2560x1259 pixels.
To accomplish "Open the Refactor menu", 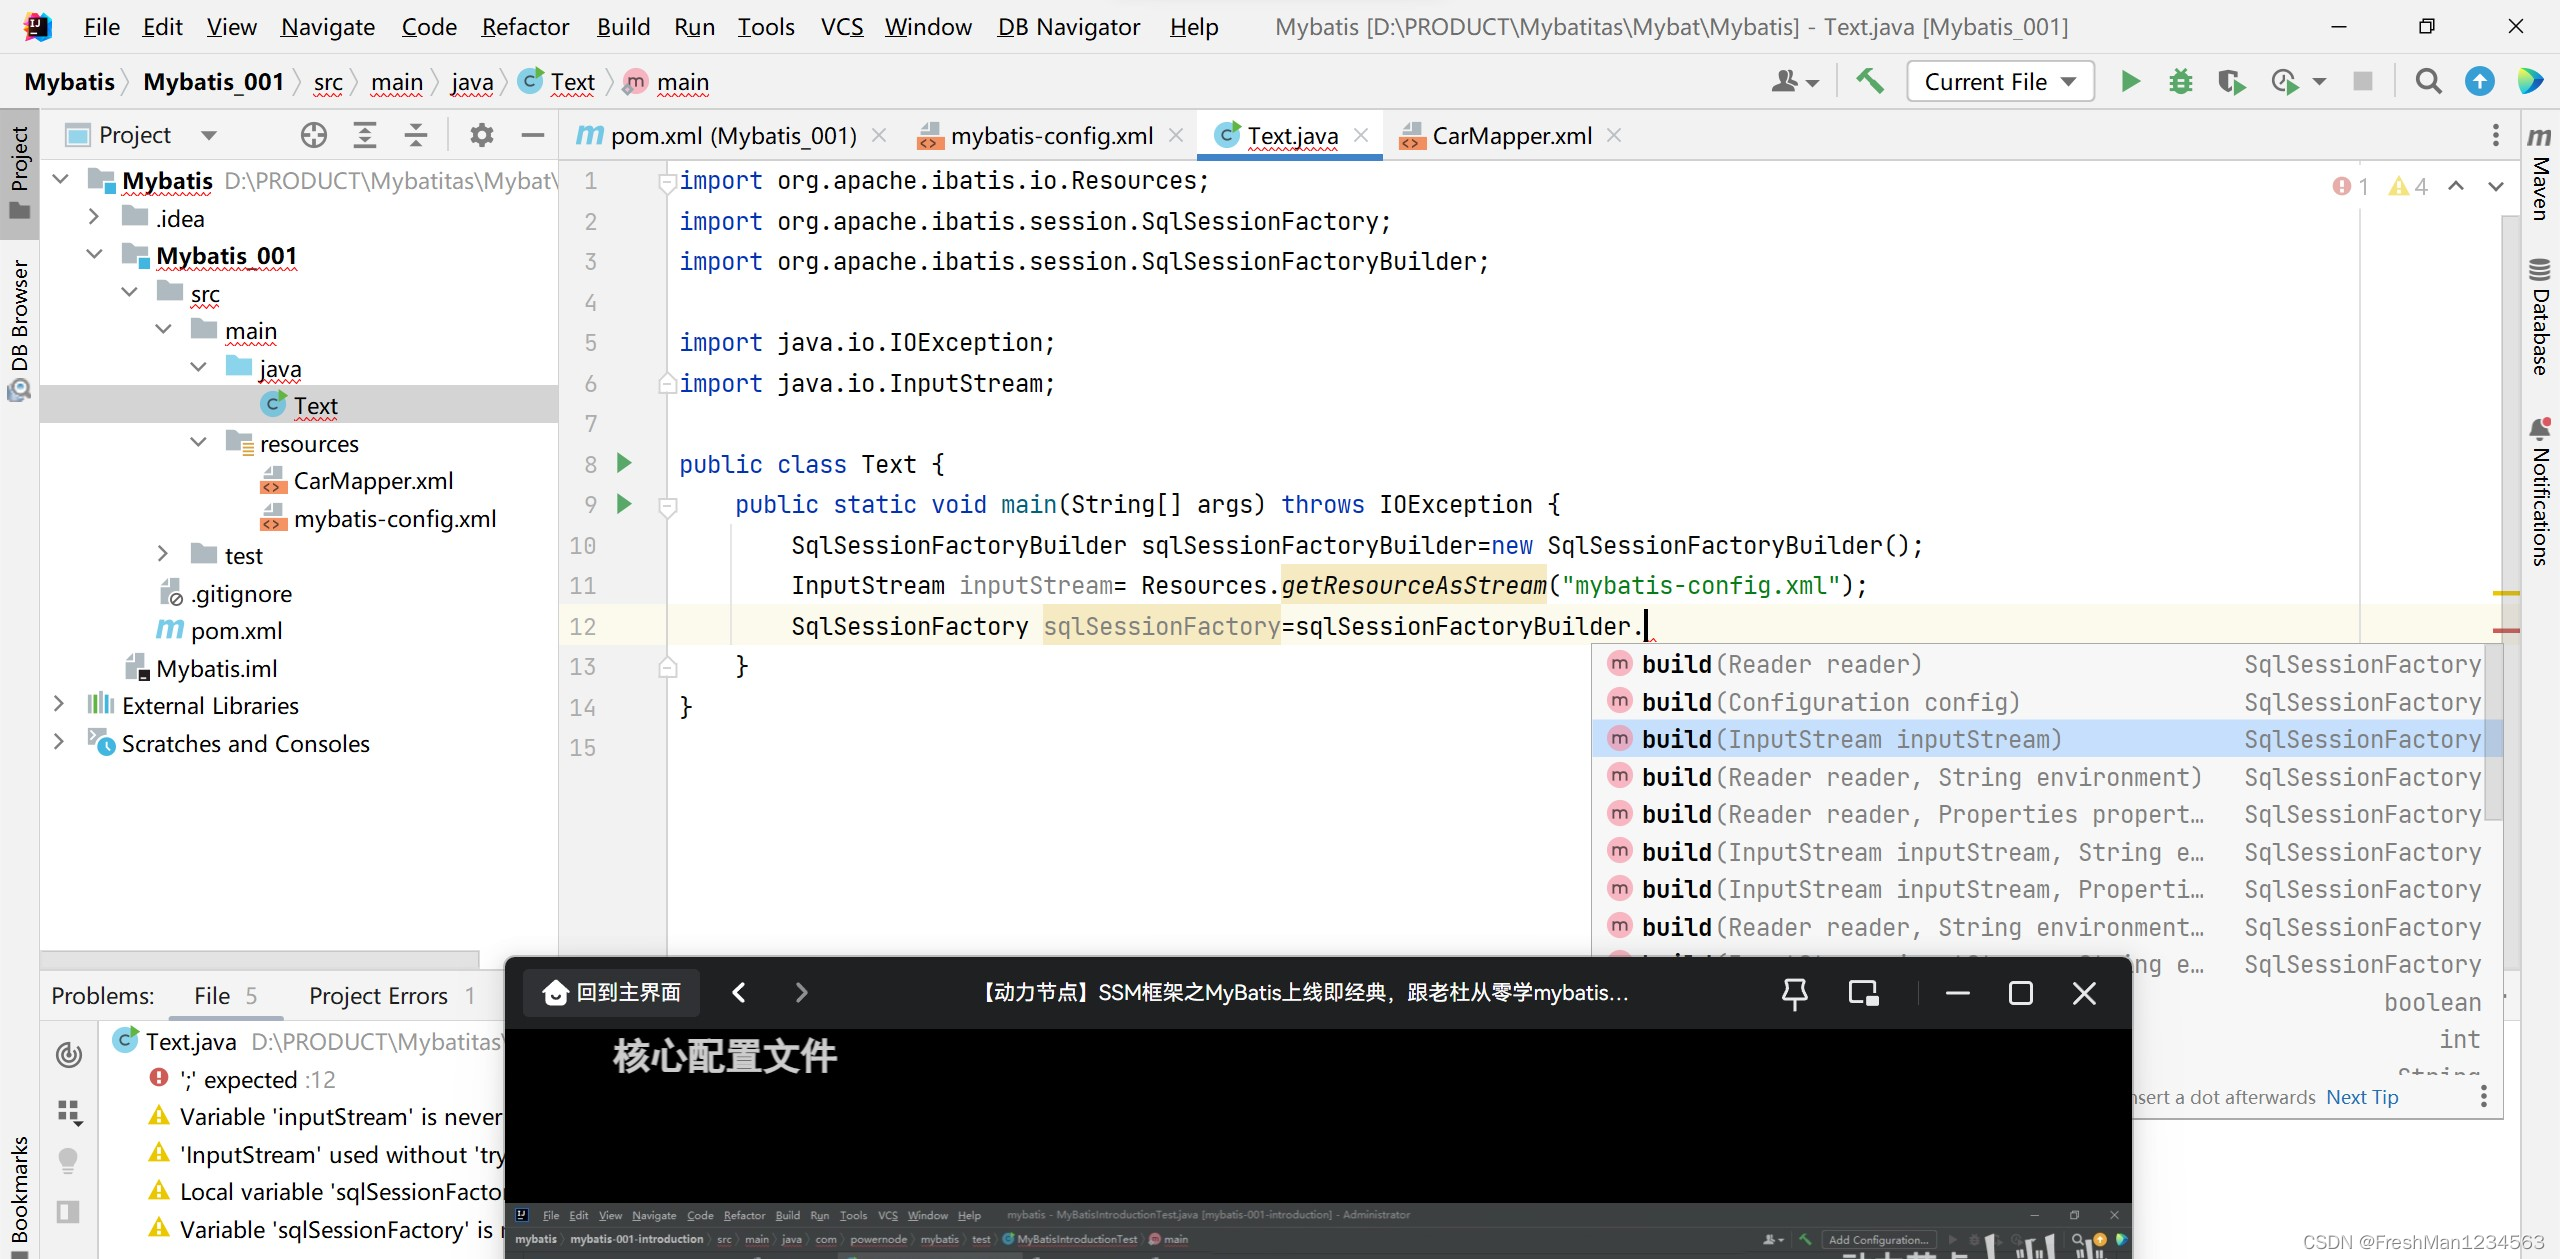I will (525, 27).
